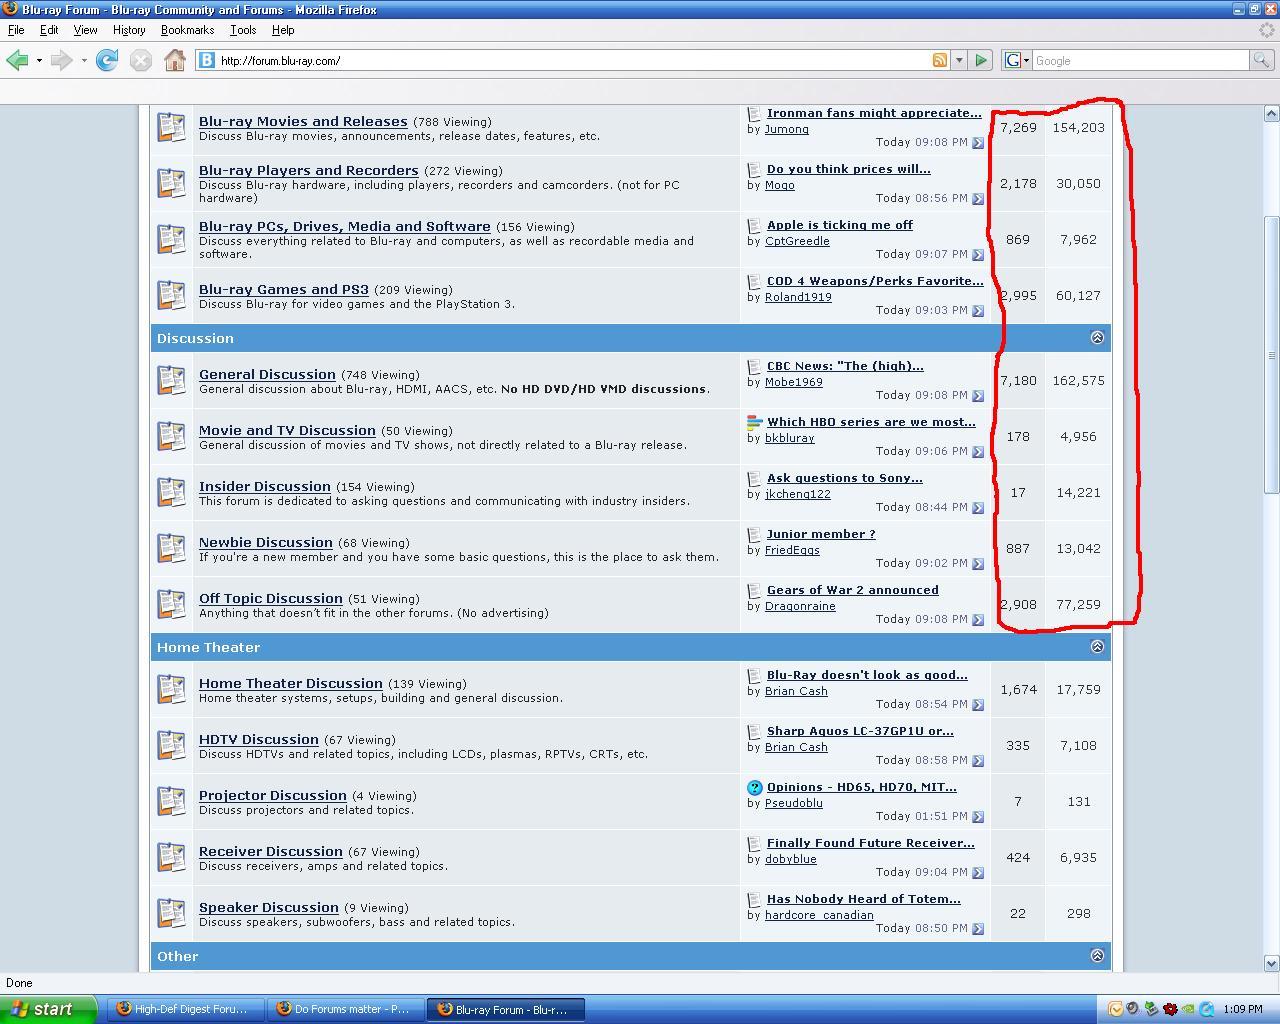Click the Forward navigation arrow
1280x1024 pixels.
point(61,60)
